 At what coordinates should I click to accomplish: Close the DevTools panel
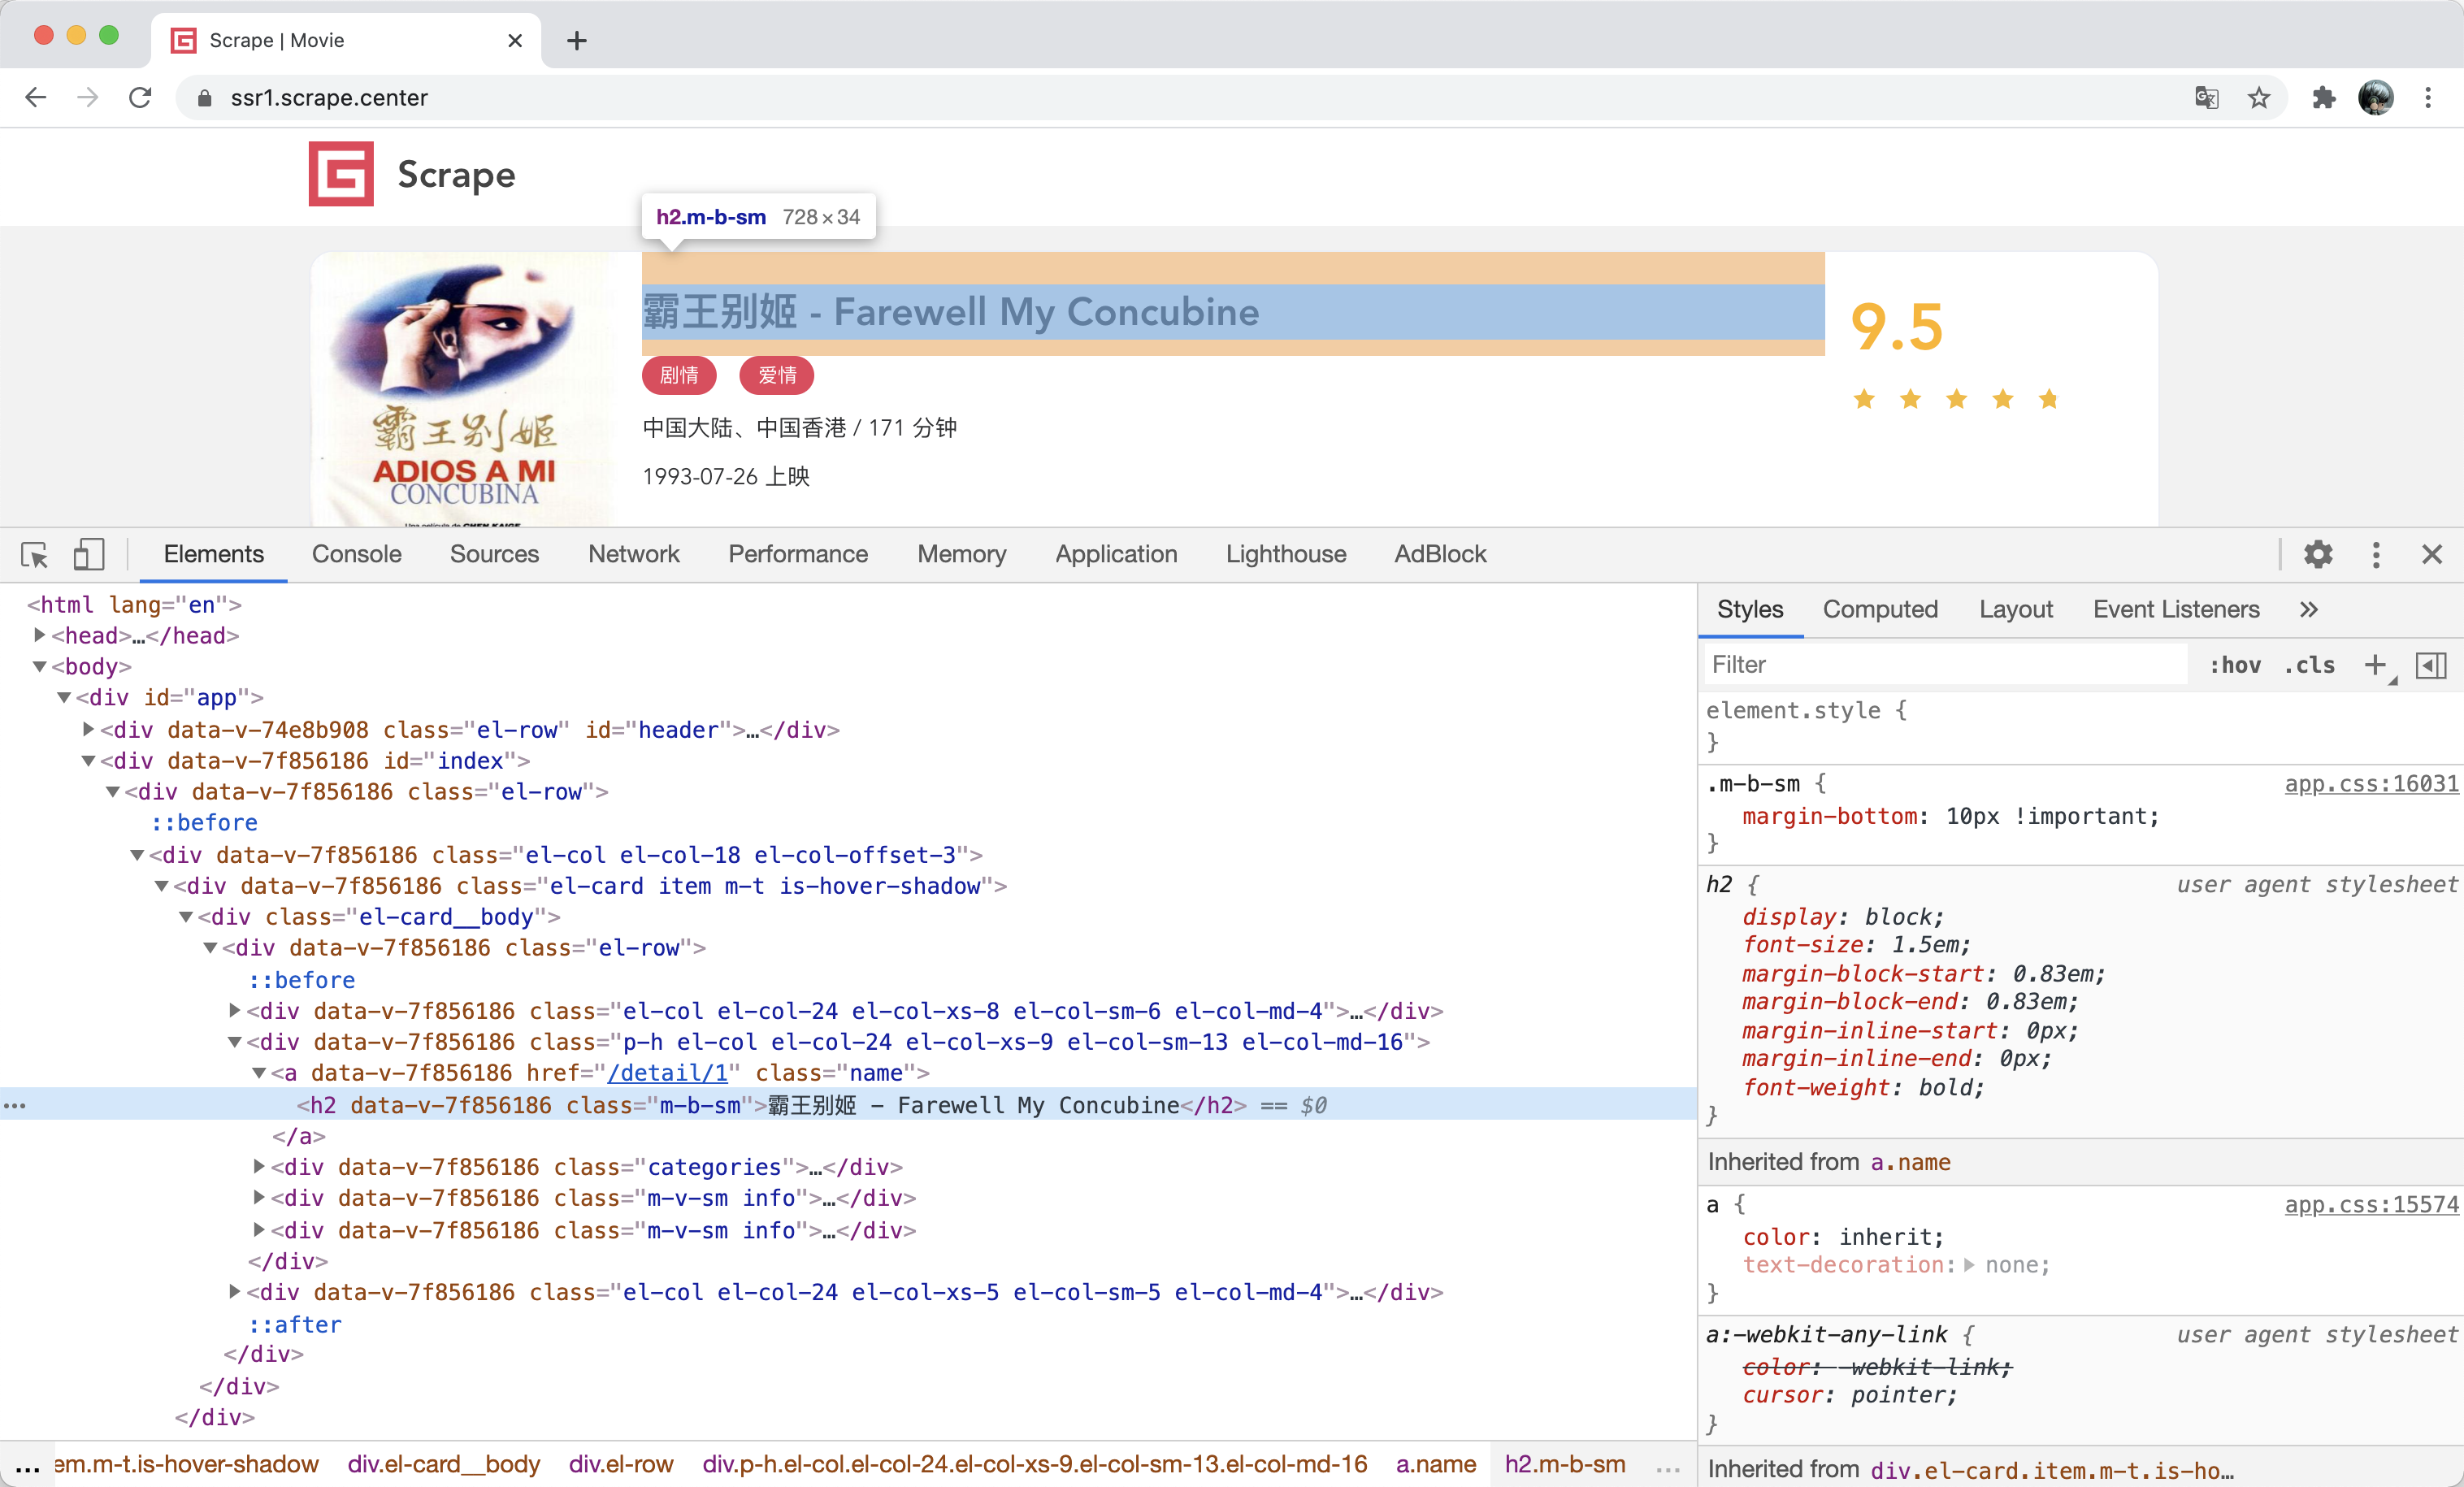tap(2432, 554)
